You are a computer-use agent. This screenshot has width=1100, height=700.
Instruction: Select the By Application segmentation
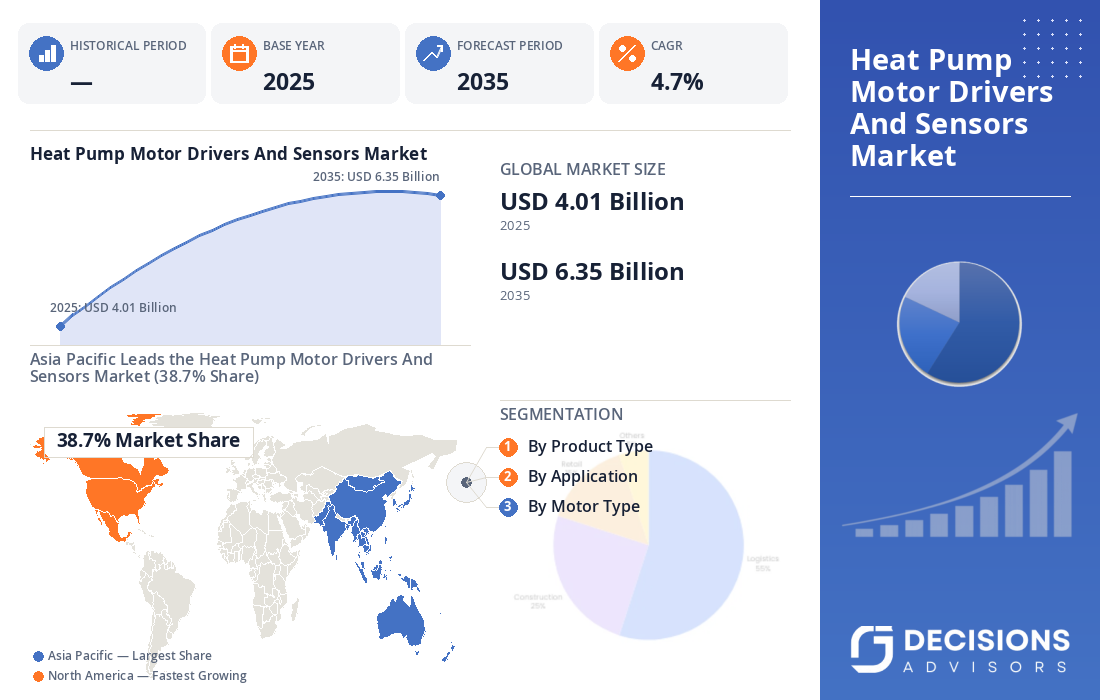pyautogui.click(x=582, y=477)
